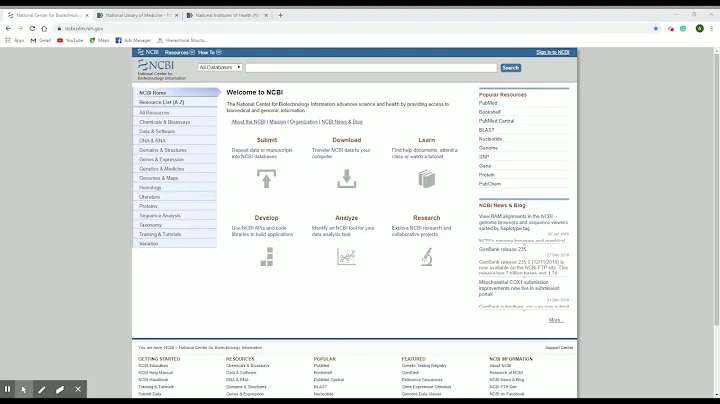
Task: Open the Maps bookmark
Action: point(100,40)
